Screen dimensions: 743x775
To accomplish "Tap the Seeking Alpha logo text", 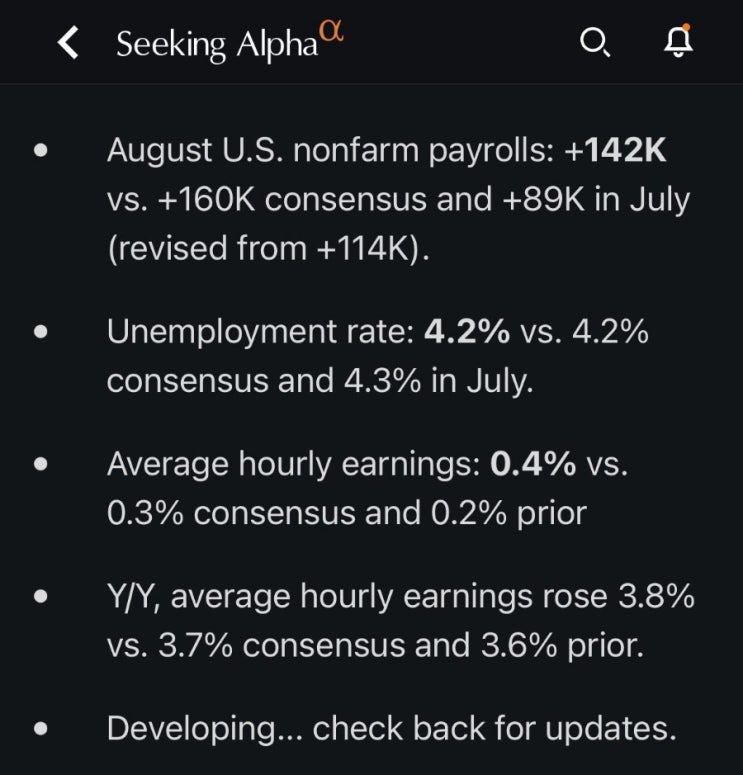I will (216, 45).
